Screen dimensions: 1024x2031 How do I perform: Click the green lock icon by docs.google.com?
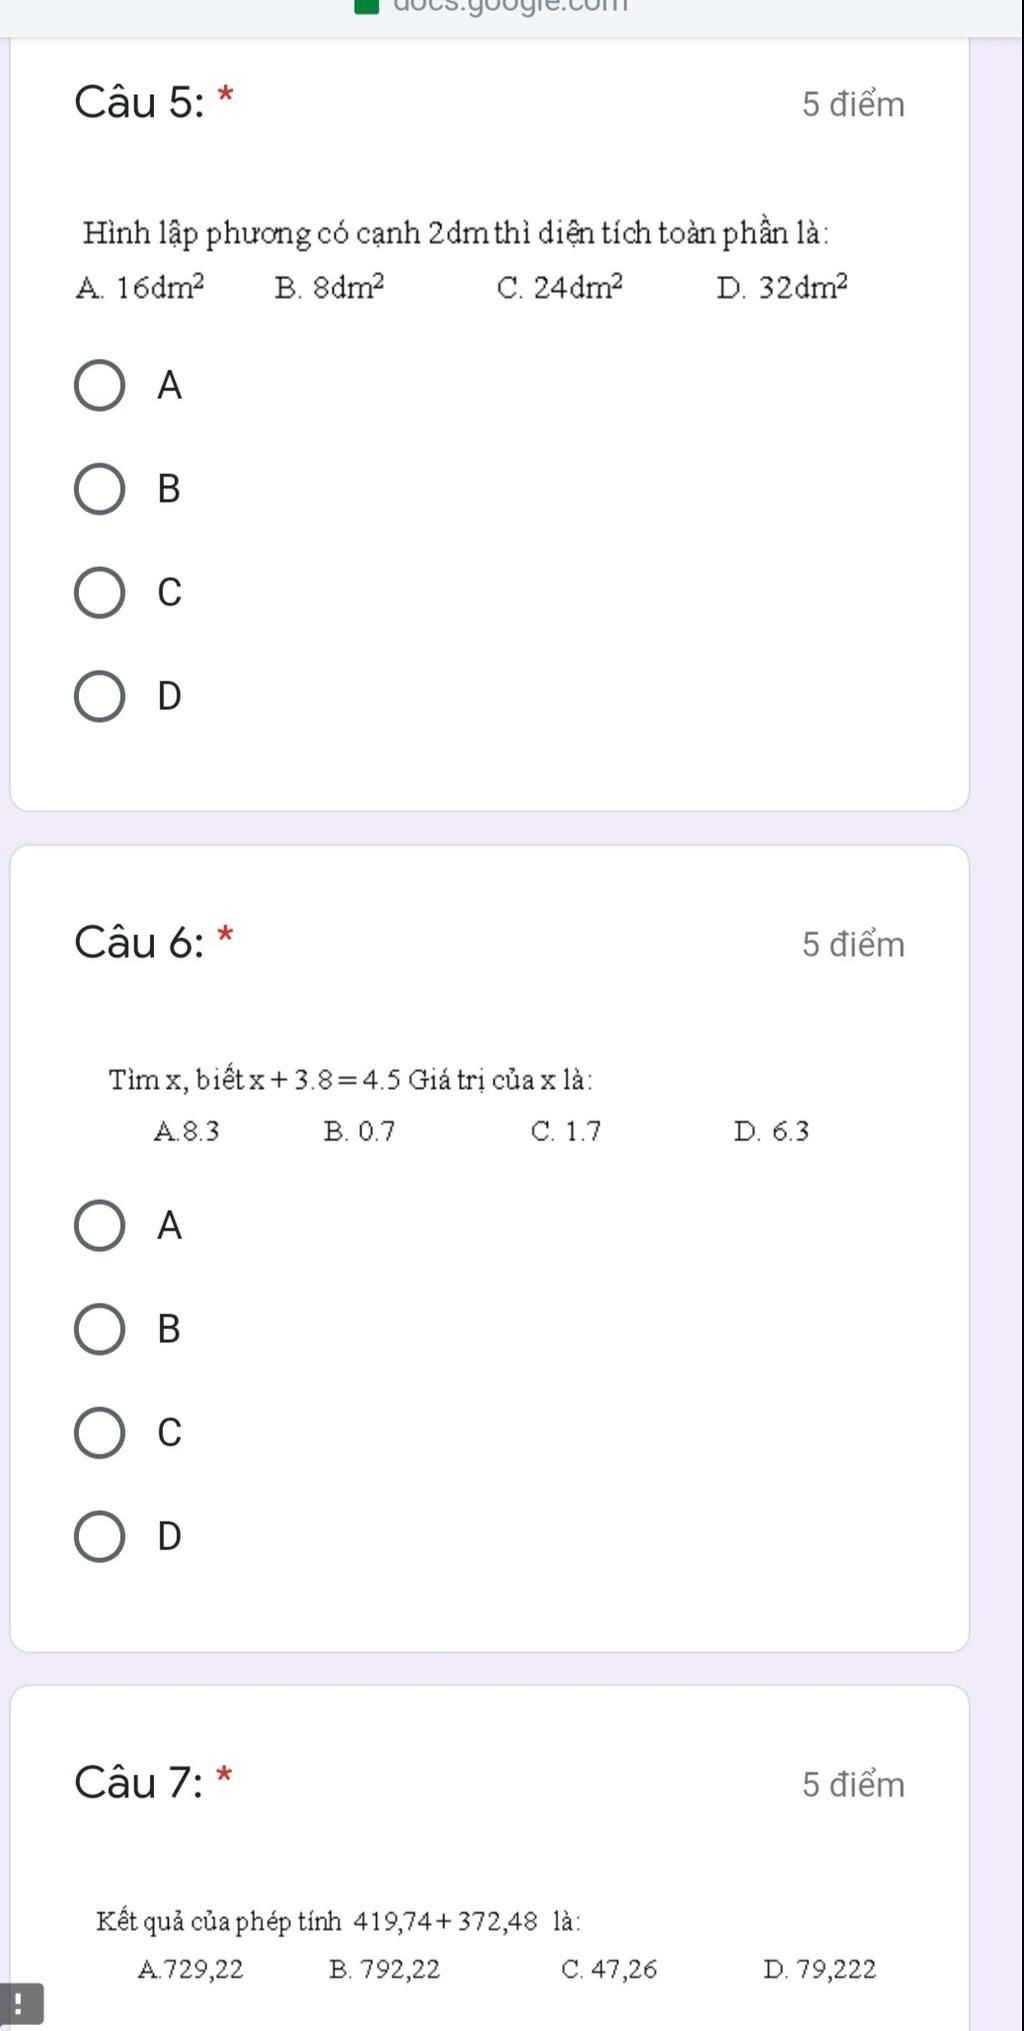pyautogui.click(x=369, y=6)
